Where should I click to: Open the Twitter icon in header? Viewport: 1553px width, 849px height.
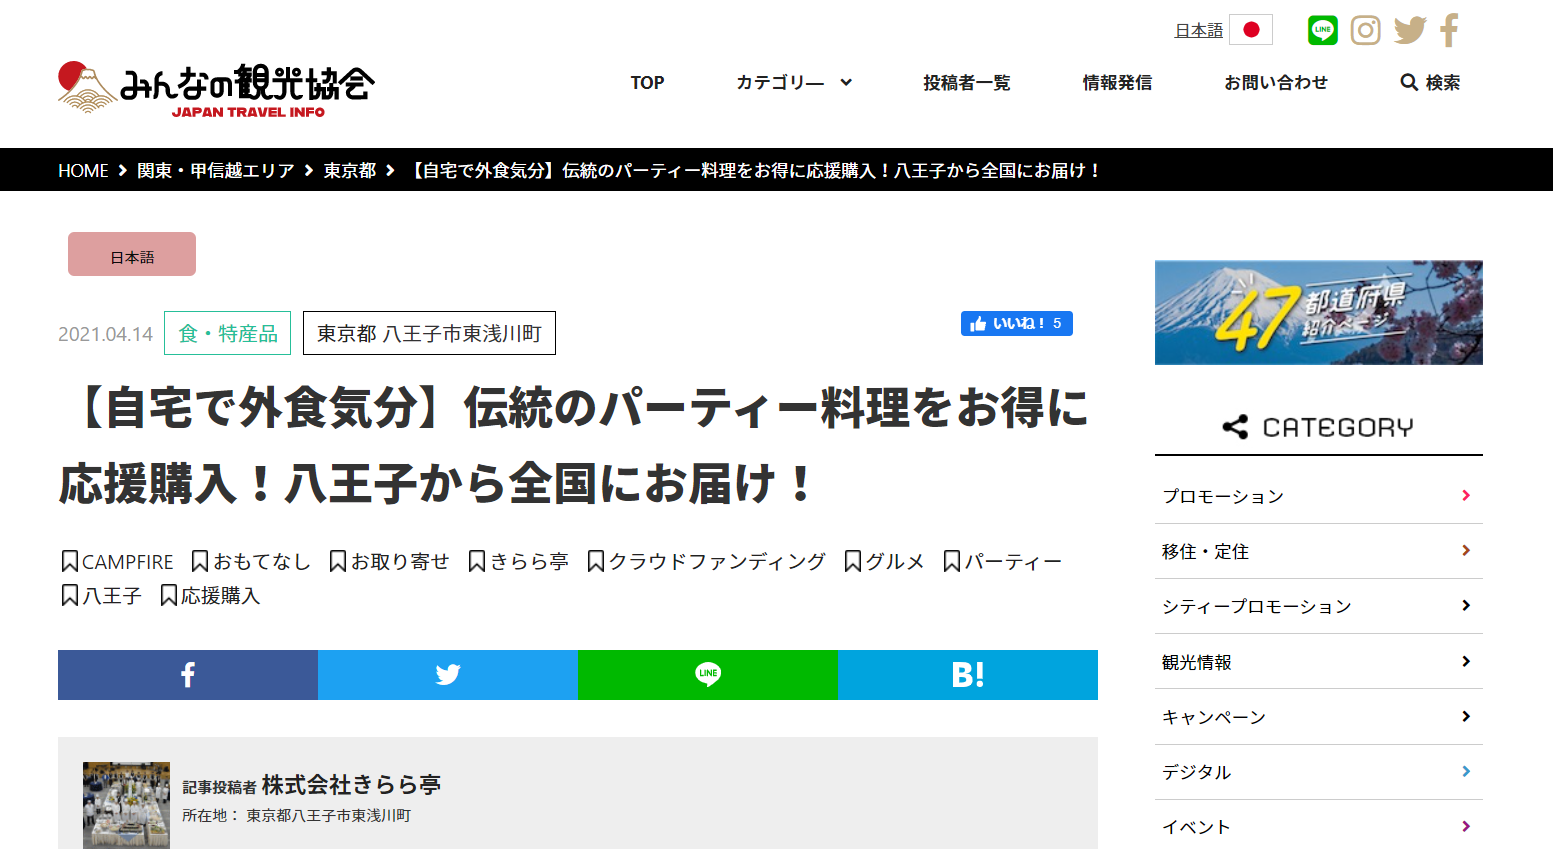tap(1409, 30)
